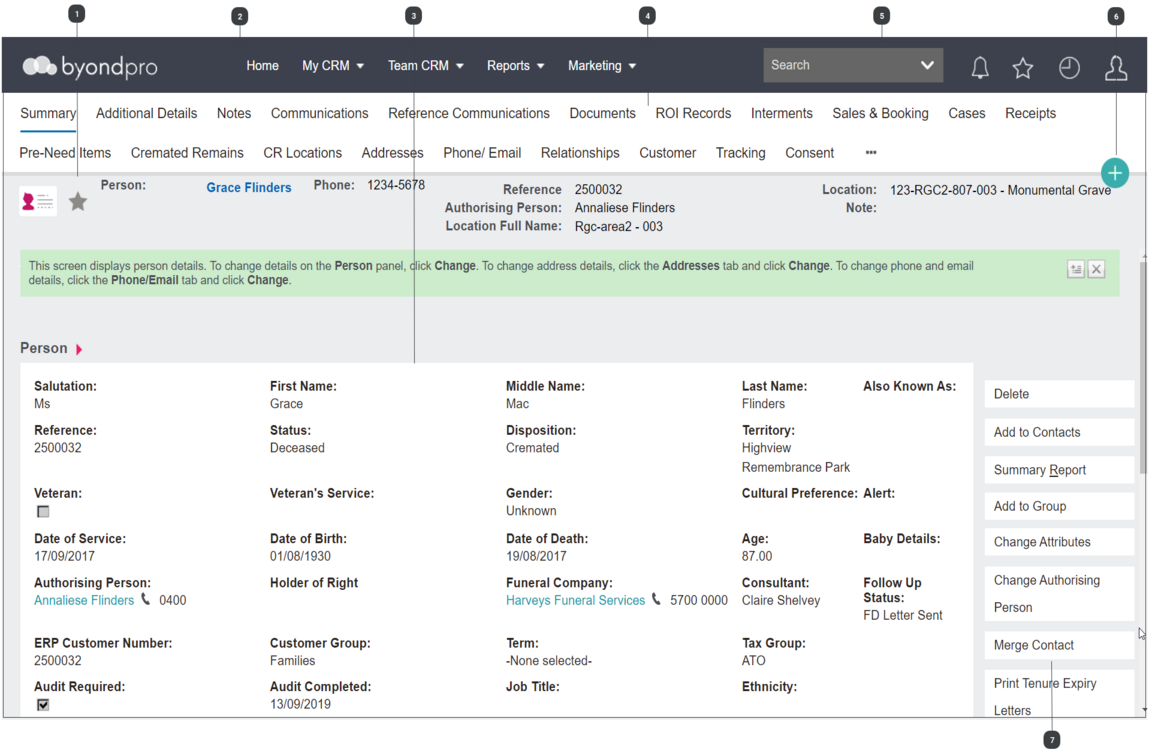This screenshot has width=1149, height=756.
Task: Click the byondpro logo
Action: 90,67
